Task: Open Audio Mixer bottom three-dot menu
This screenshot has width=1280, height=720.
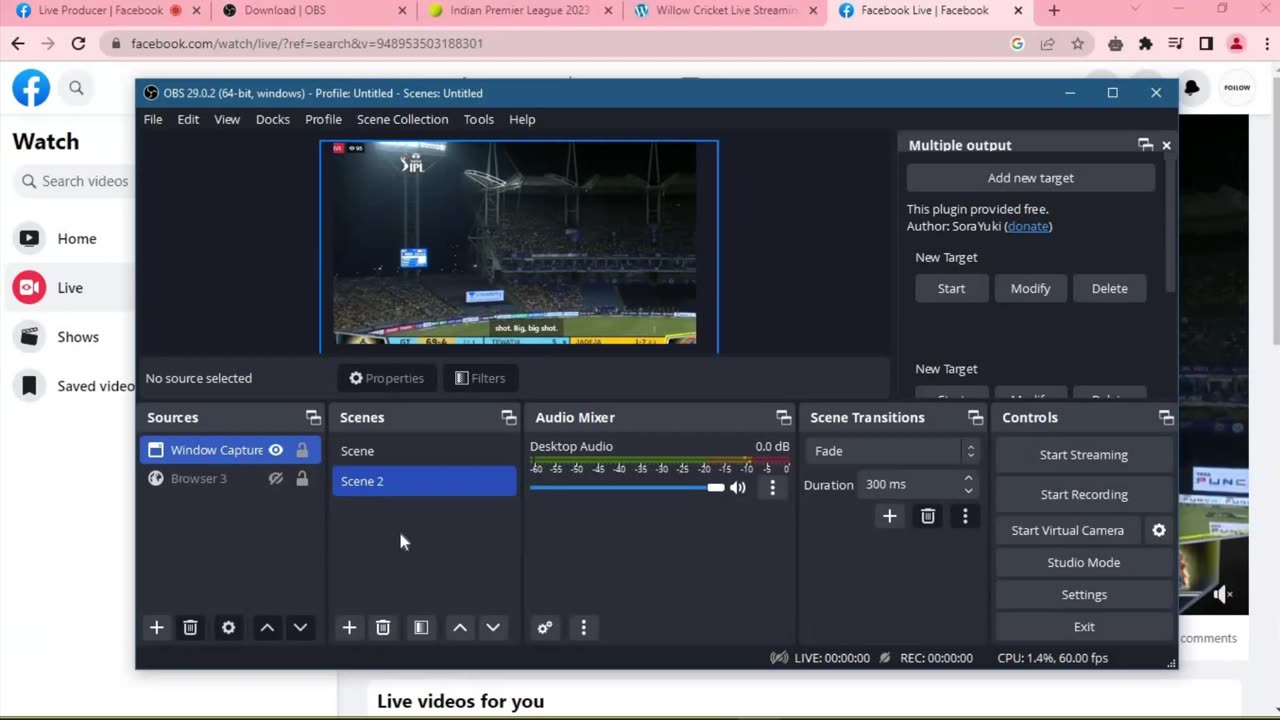Action: pyautogui.click(x=584, y=627)
